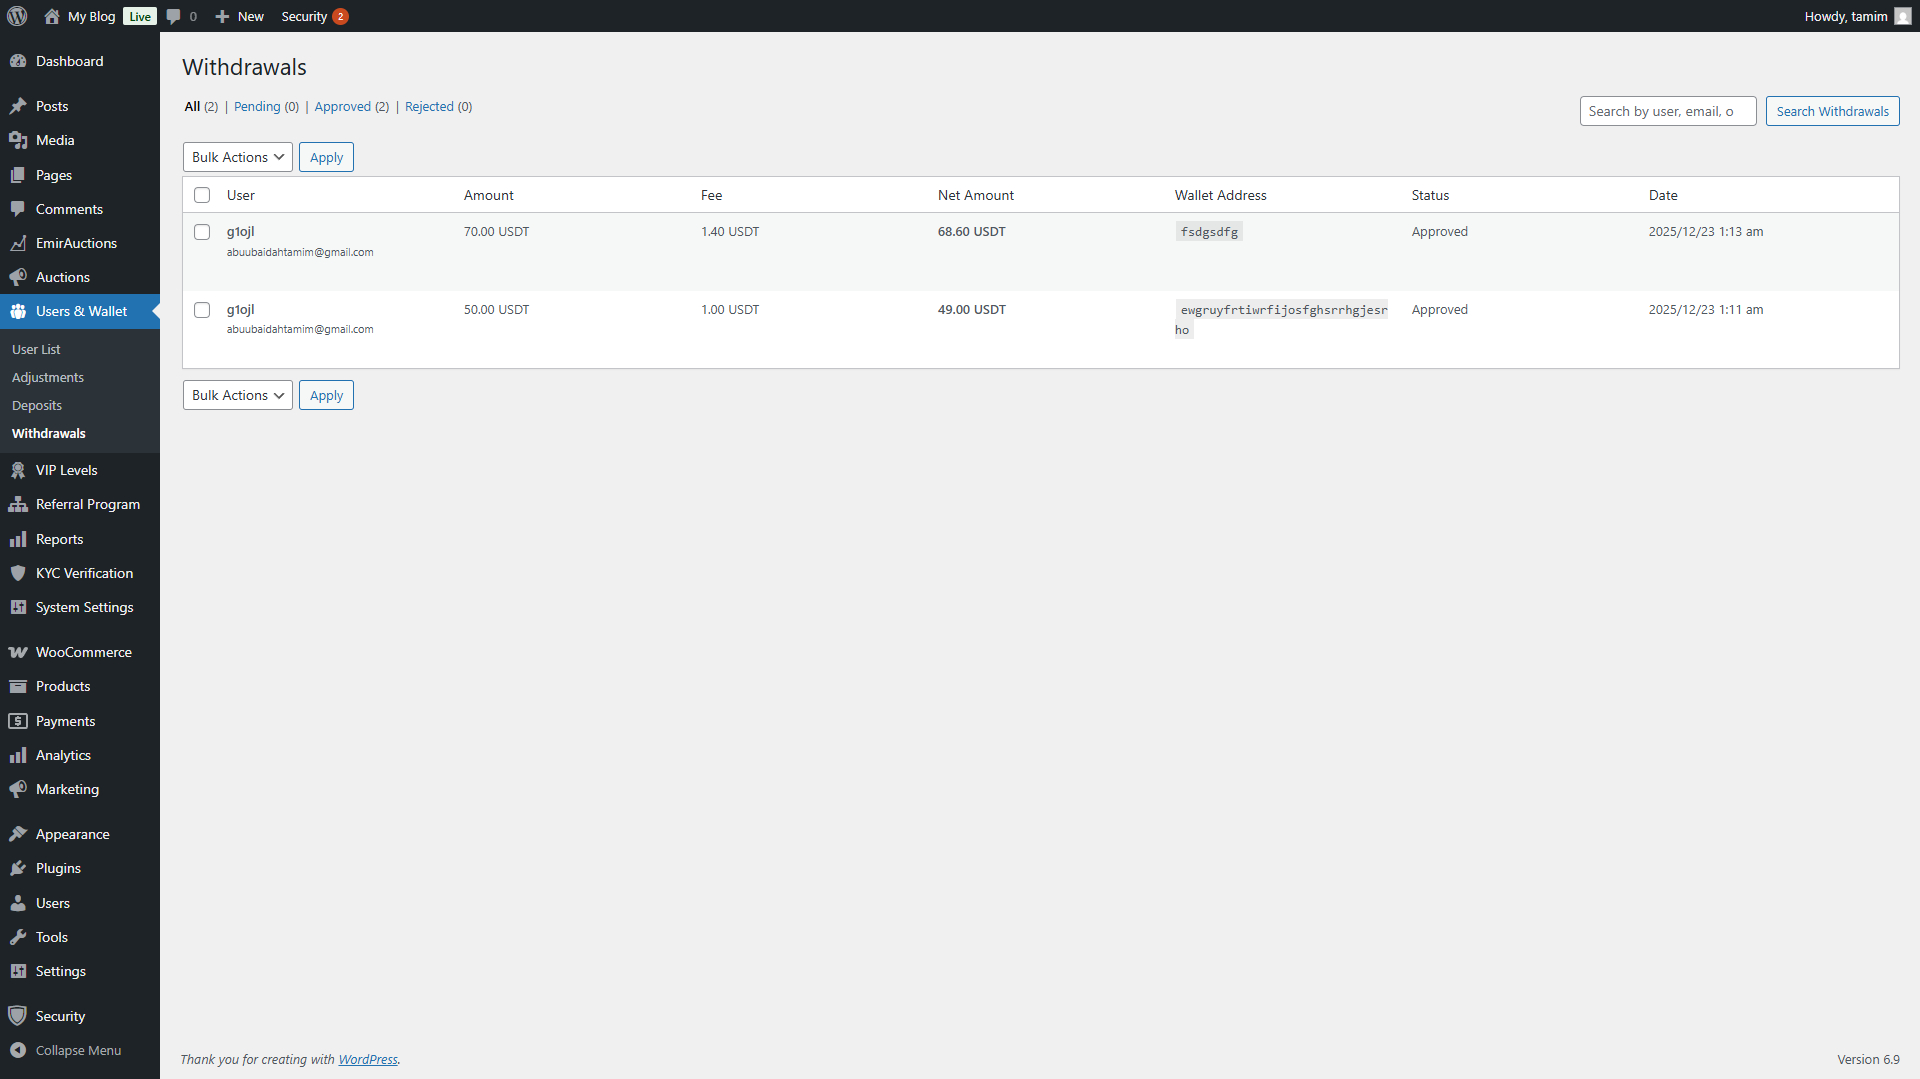Click user g1ojl in the 70.00 USDT row
This screenshot has height=1079, width=1920.
(240, 232)
